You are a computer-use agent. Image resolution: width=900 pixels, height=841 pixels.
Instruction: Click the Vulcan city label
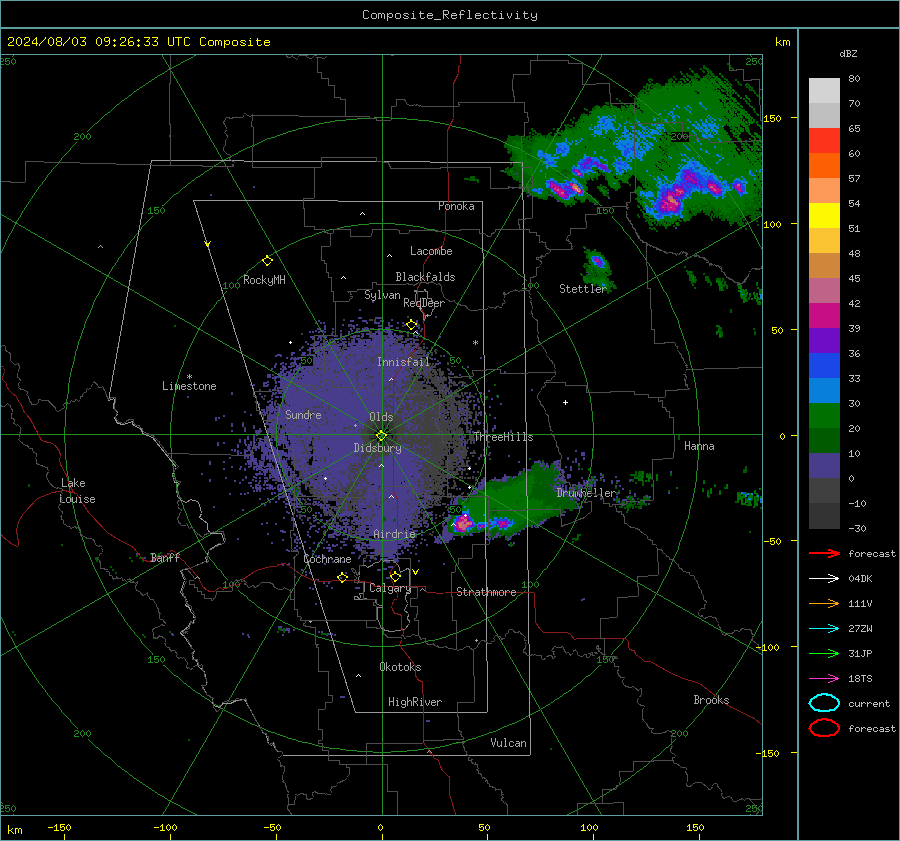click(x=508, y=743)
